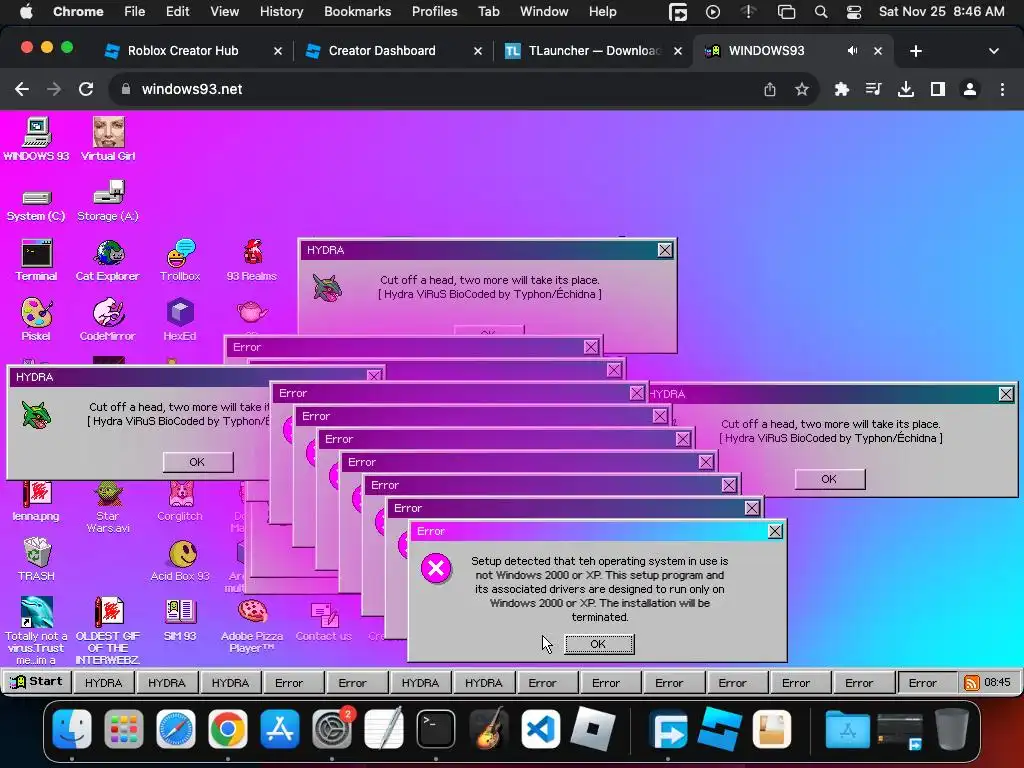Open the Chrome media controls icon
This screenshot has height=768, width=1024.
click(874, 89)
